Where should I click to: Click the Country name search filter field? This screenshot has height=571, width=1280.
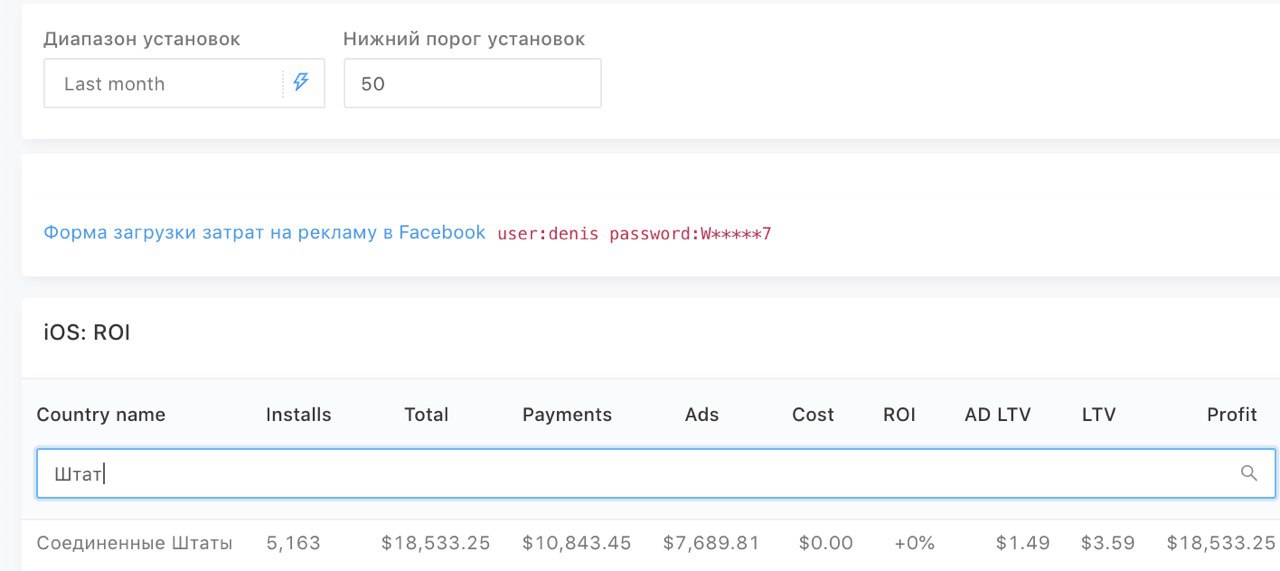coord(656,474)
